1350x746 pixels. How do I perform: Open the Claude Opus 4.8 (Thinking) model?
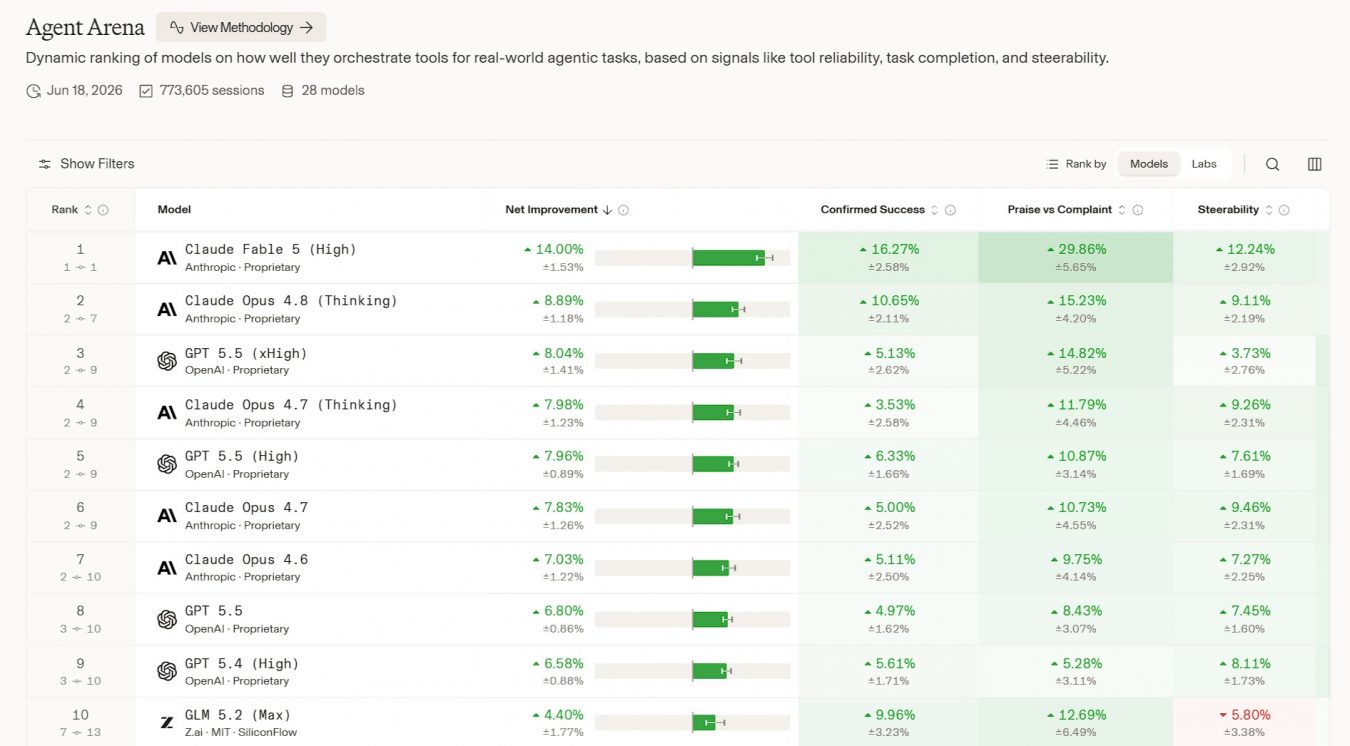tap(291, 300)
